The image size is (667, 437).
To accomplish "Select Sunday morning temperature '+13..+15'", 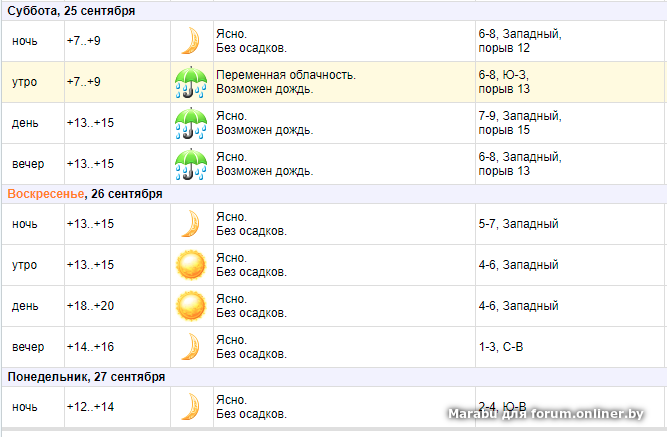I will tap(90, 265).
